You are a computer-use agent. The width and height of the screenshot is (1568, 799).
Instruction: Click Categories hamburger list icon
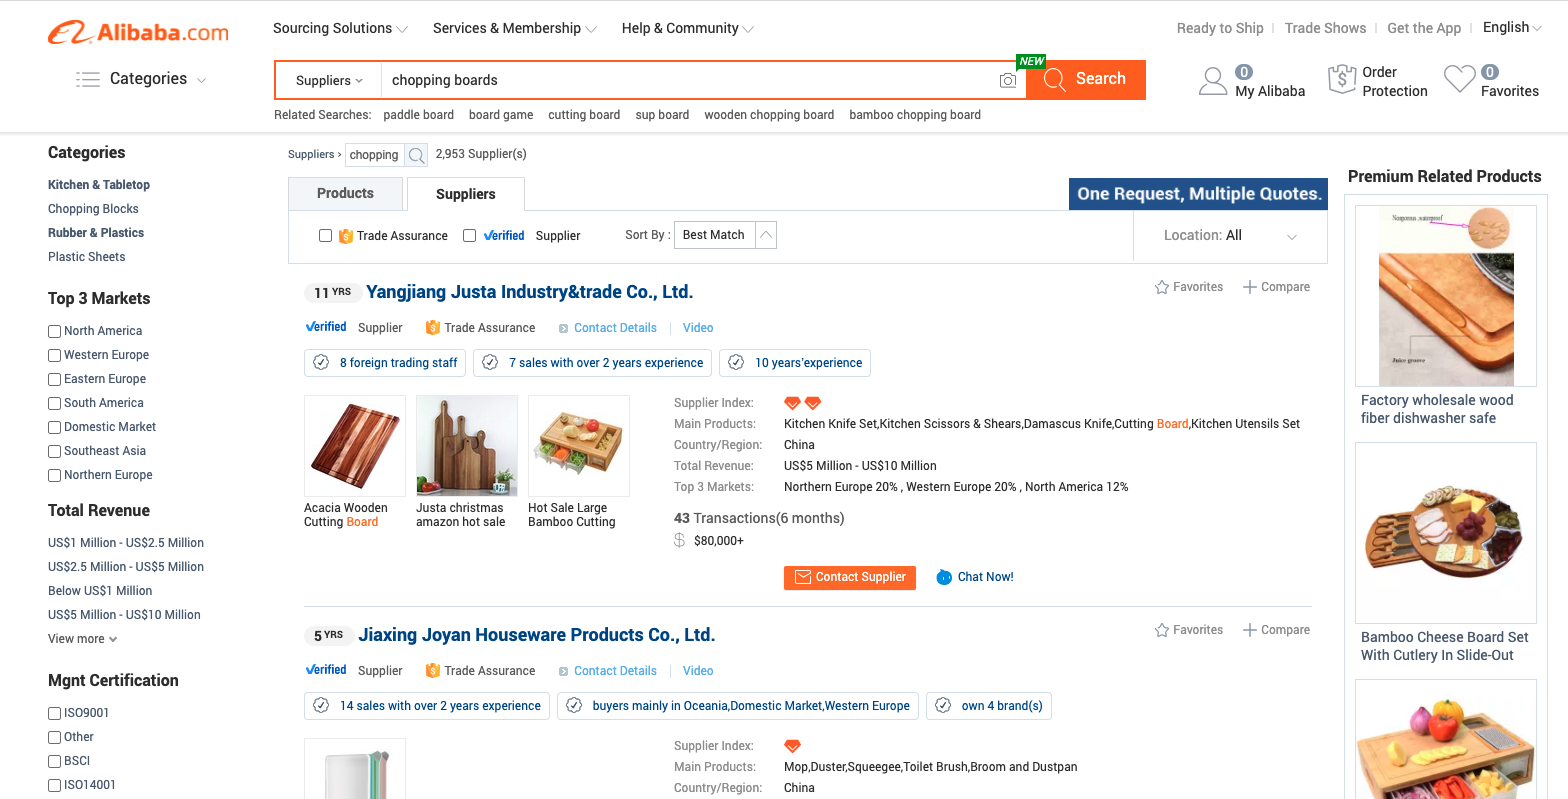88,79
